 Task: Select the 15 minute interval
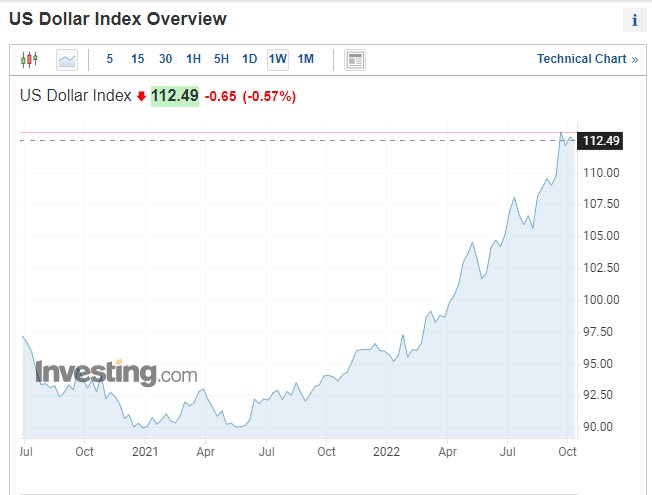pos(138,59)
